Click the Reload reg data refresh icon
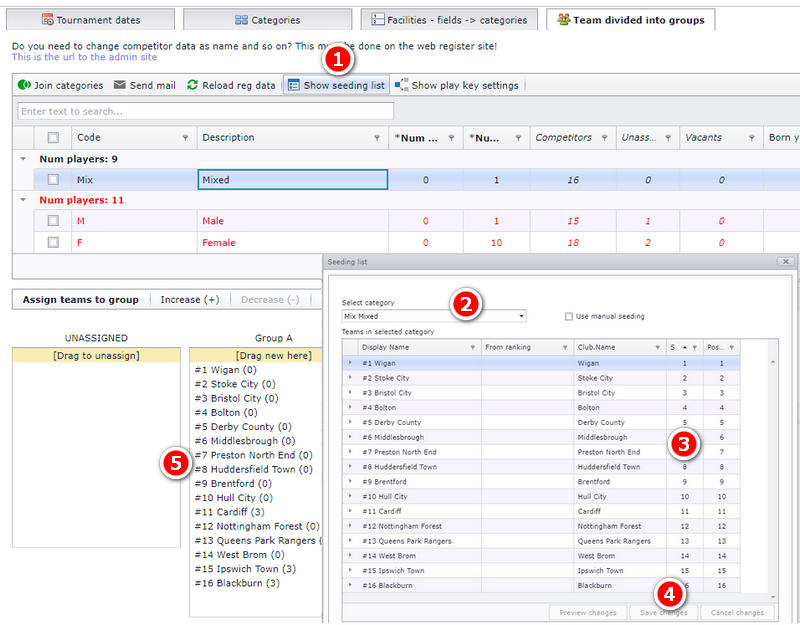 [192, 85]
